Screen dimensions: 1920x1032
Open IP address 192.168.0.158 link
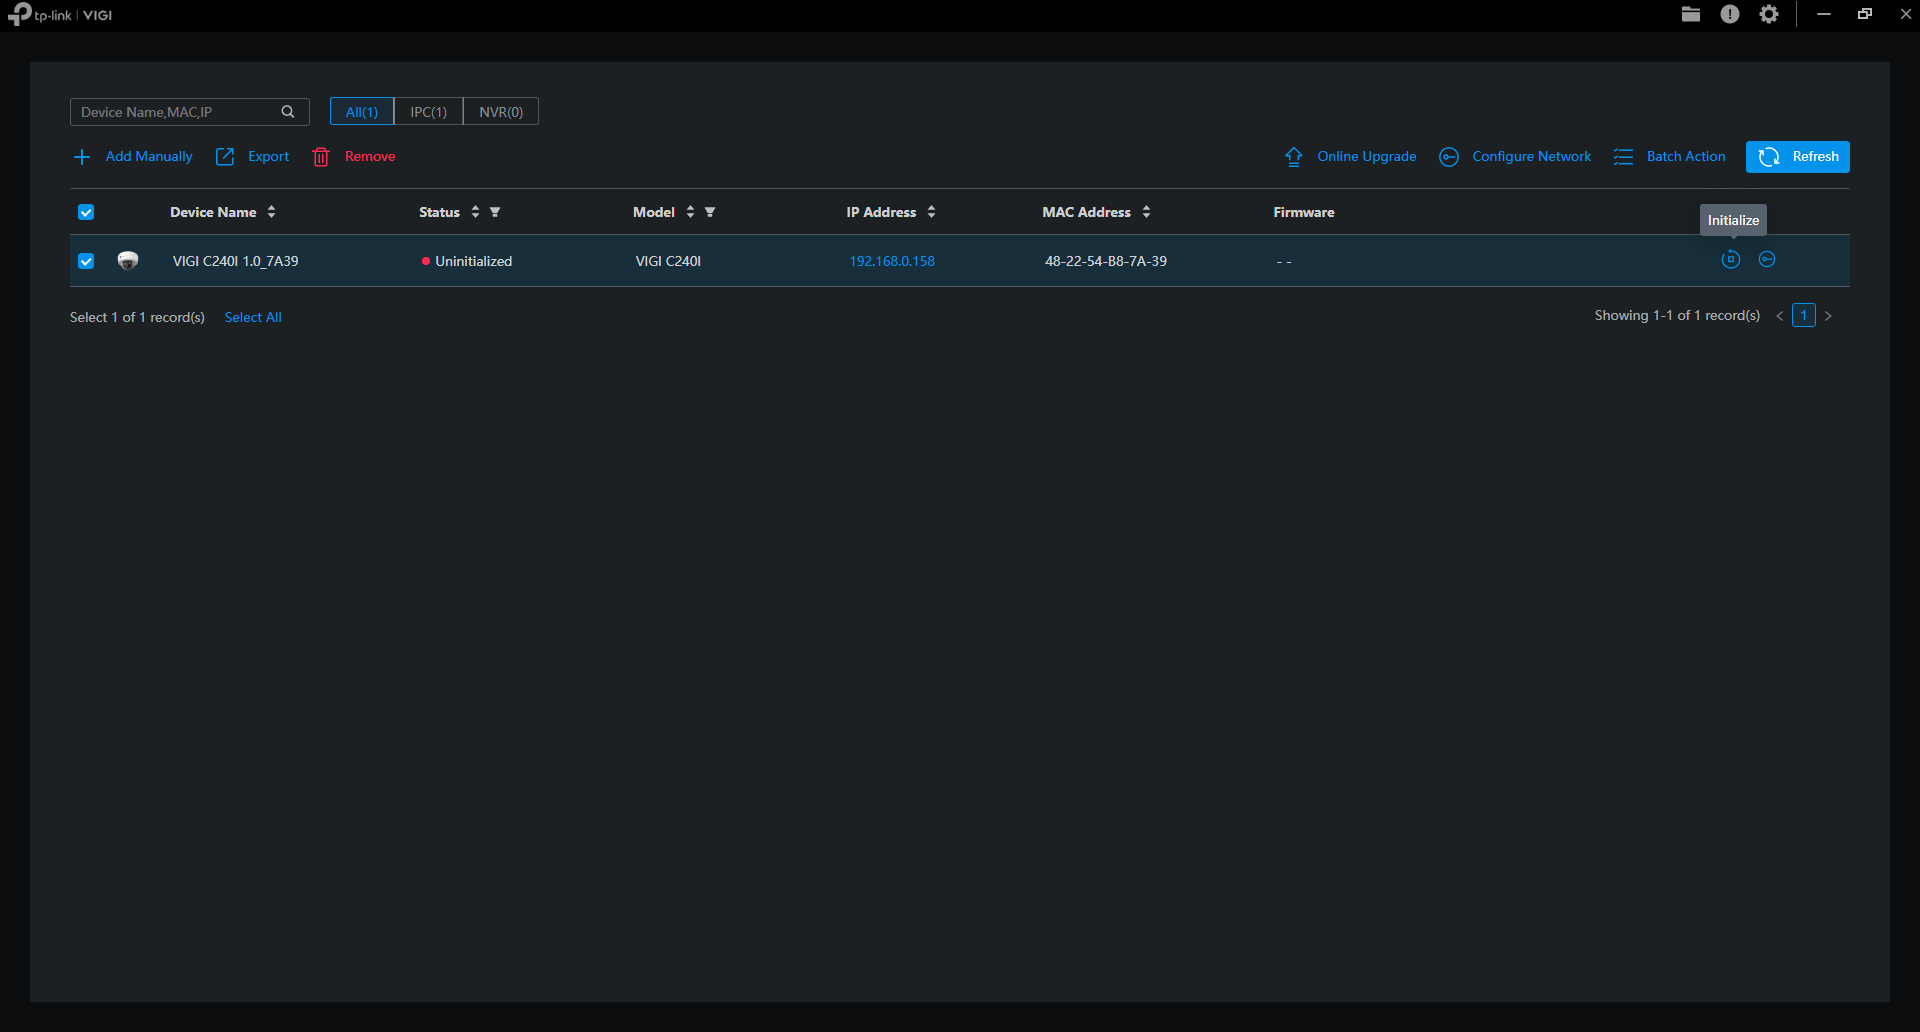click(892, 261)
